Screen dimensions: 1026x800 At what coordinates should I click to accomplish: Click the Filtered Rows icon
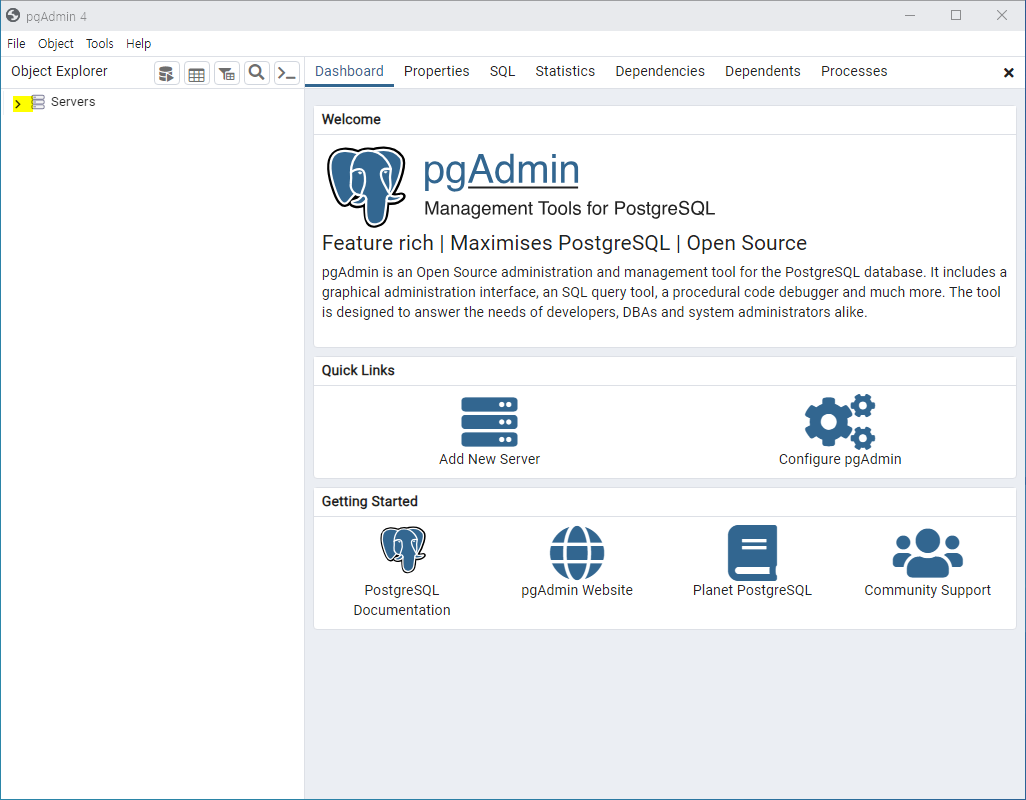pyautogui.click(x=227, y=73)
